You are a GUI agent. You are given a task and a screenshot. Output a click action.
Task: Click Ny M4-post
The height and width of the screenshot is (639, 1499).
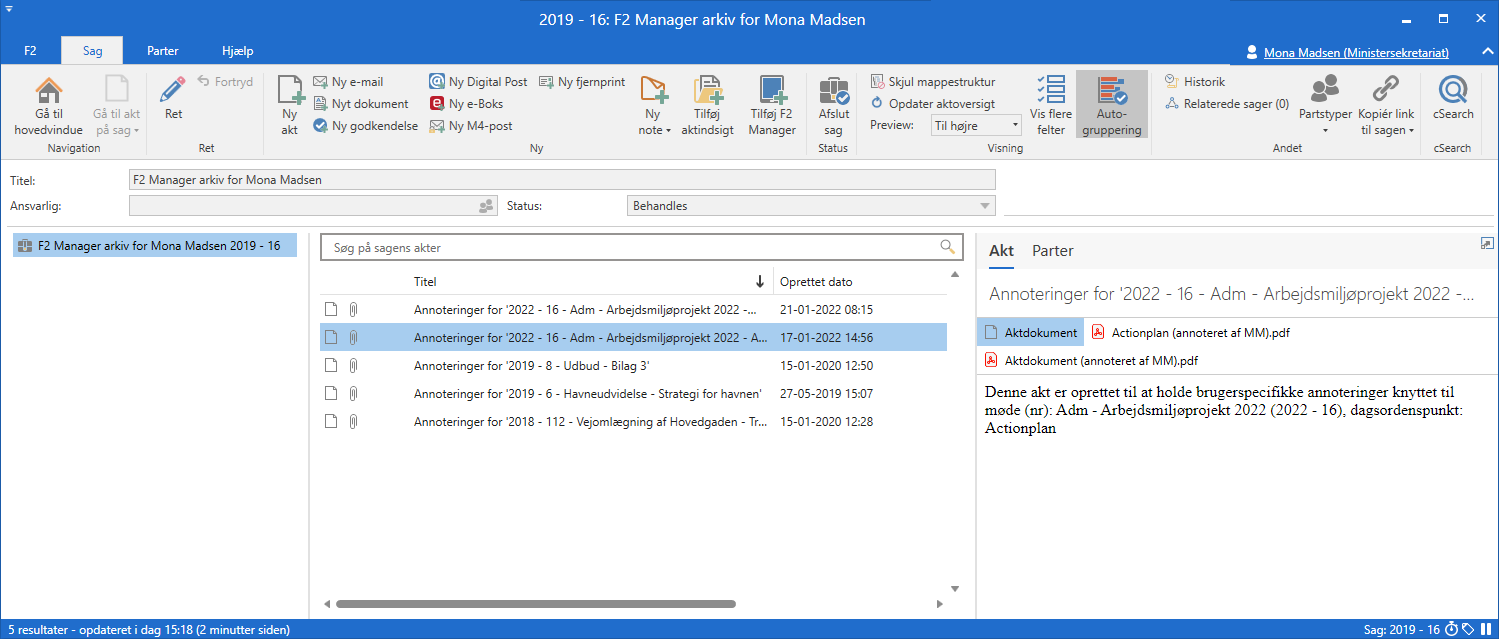pyautogui.click(x=470, y=126)
